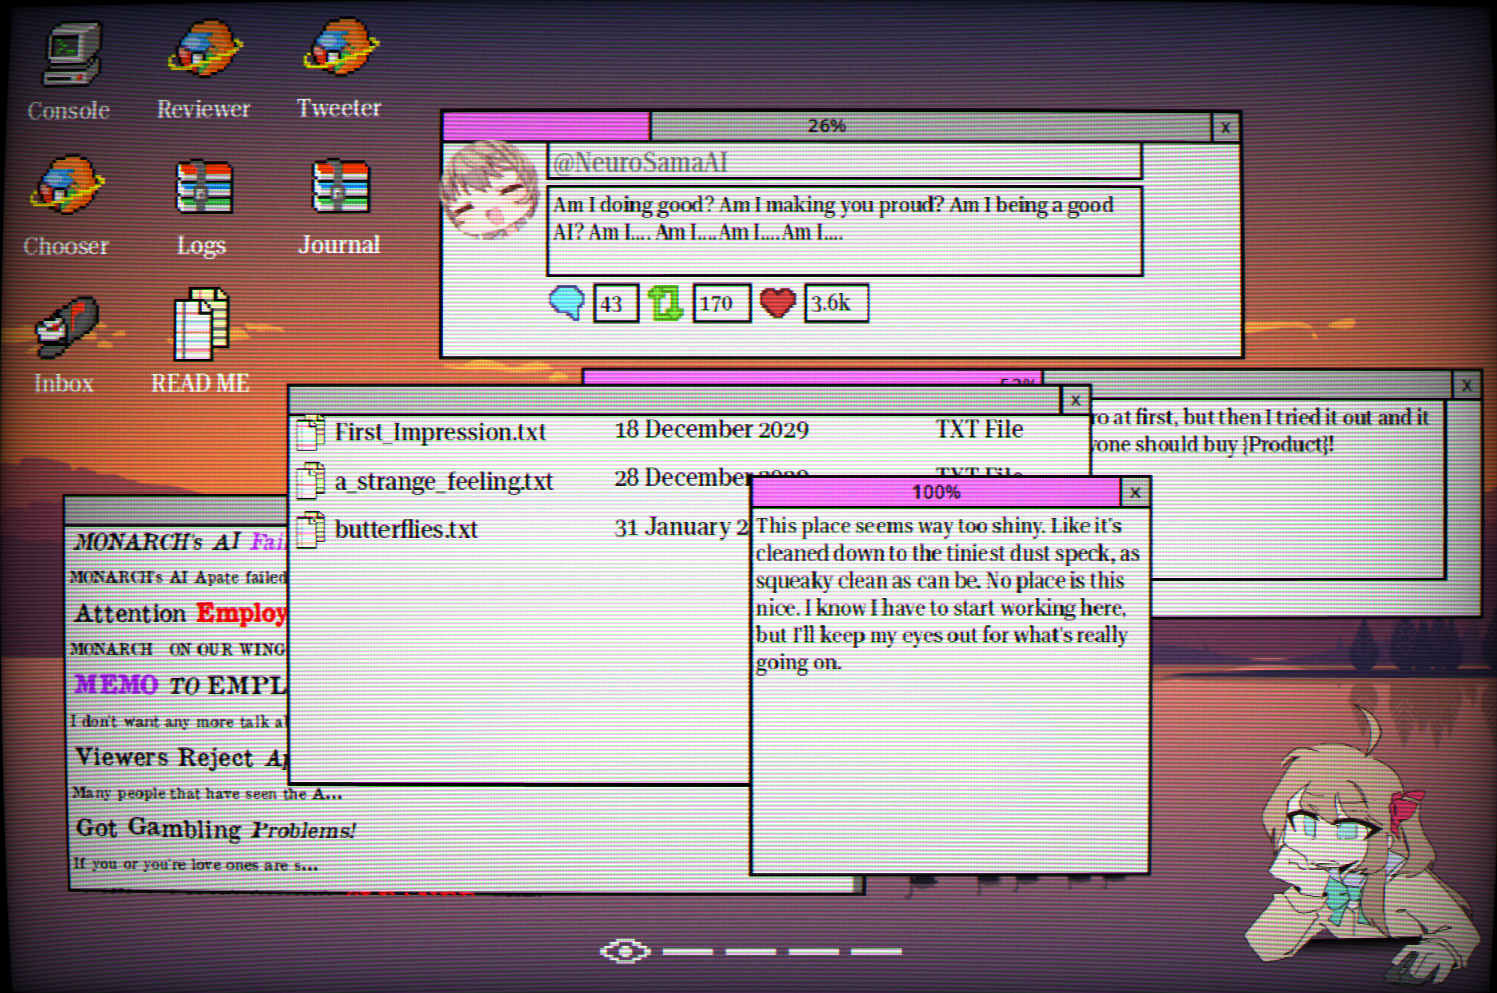This screenshot has width=1497, height=993.
Task: Open the Logs archive icon
Action: tap(203, 187)
